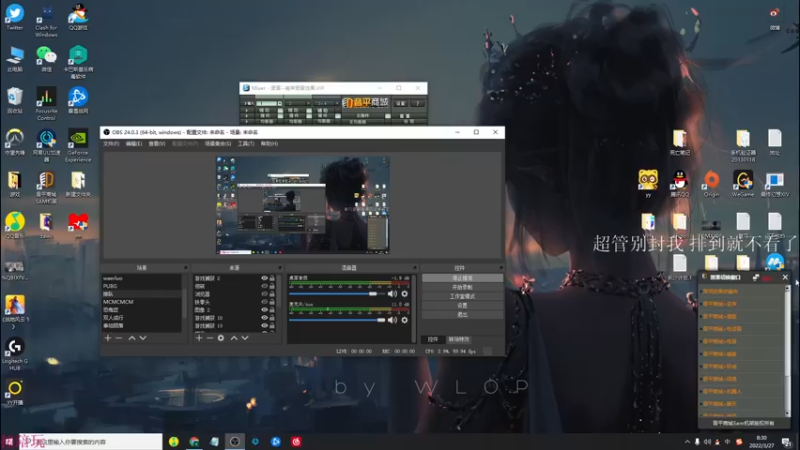Click the 控件 panel dock float icon
This screenshot has height=450, width=800.
pyautogui.click(x=501, y=268)
